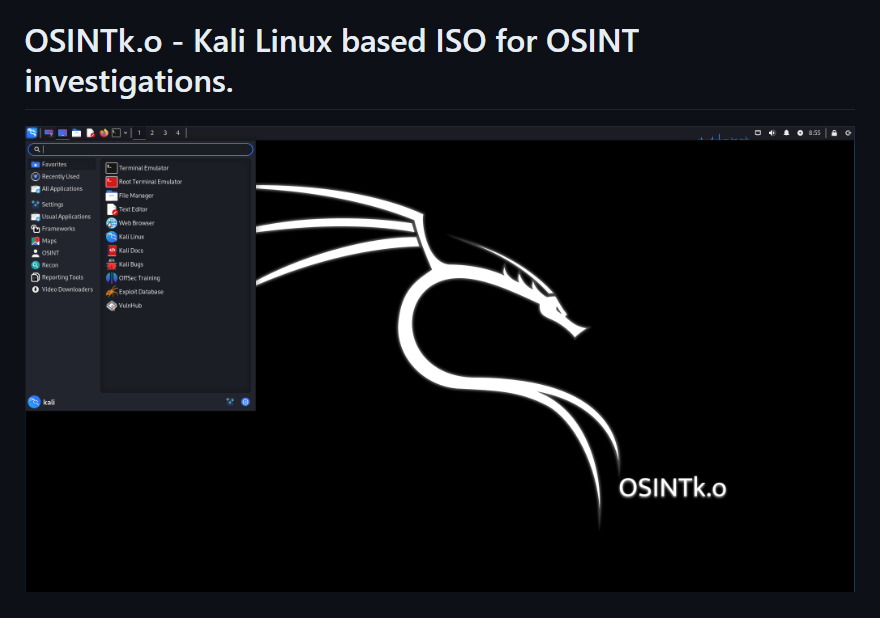Click the purple screen launcher in top panel
This screenshot has height=618, width=880.
pyautogui.click(x=62, y=133)
